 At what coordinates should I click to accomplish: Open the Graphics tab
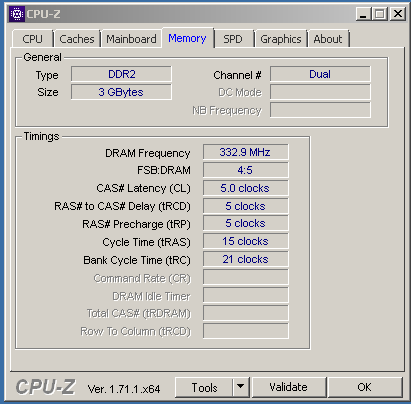281,39
